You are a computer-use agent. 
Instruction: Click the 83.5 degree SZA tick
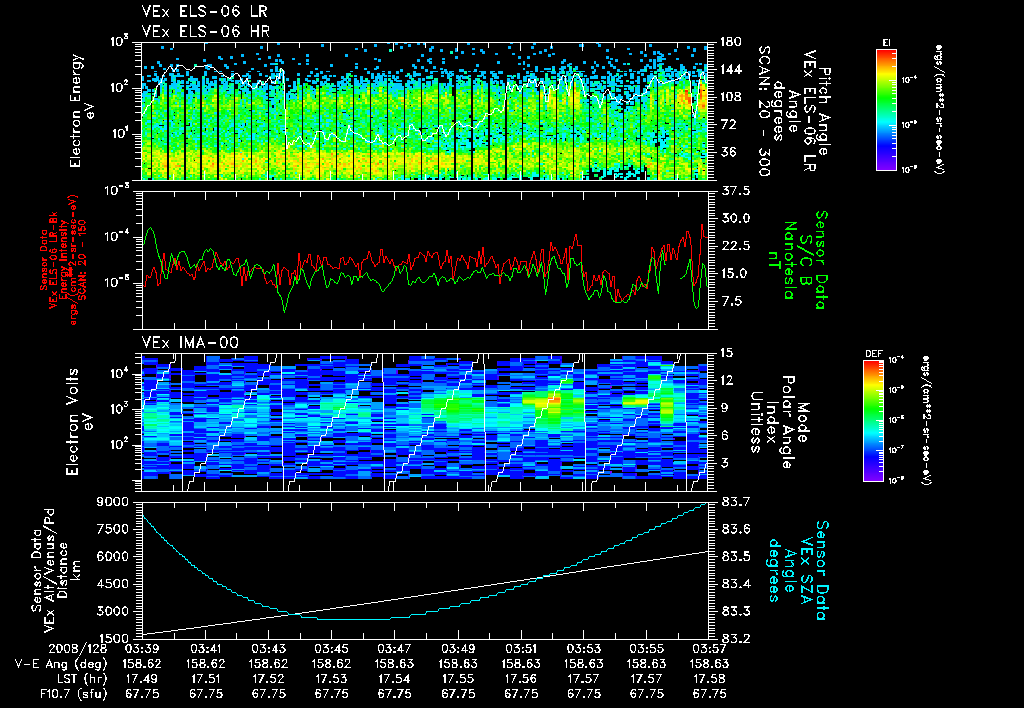pos(735,556)
